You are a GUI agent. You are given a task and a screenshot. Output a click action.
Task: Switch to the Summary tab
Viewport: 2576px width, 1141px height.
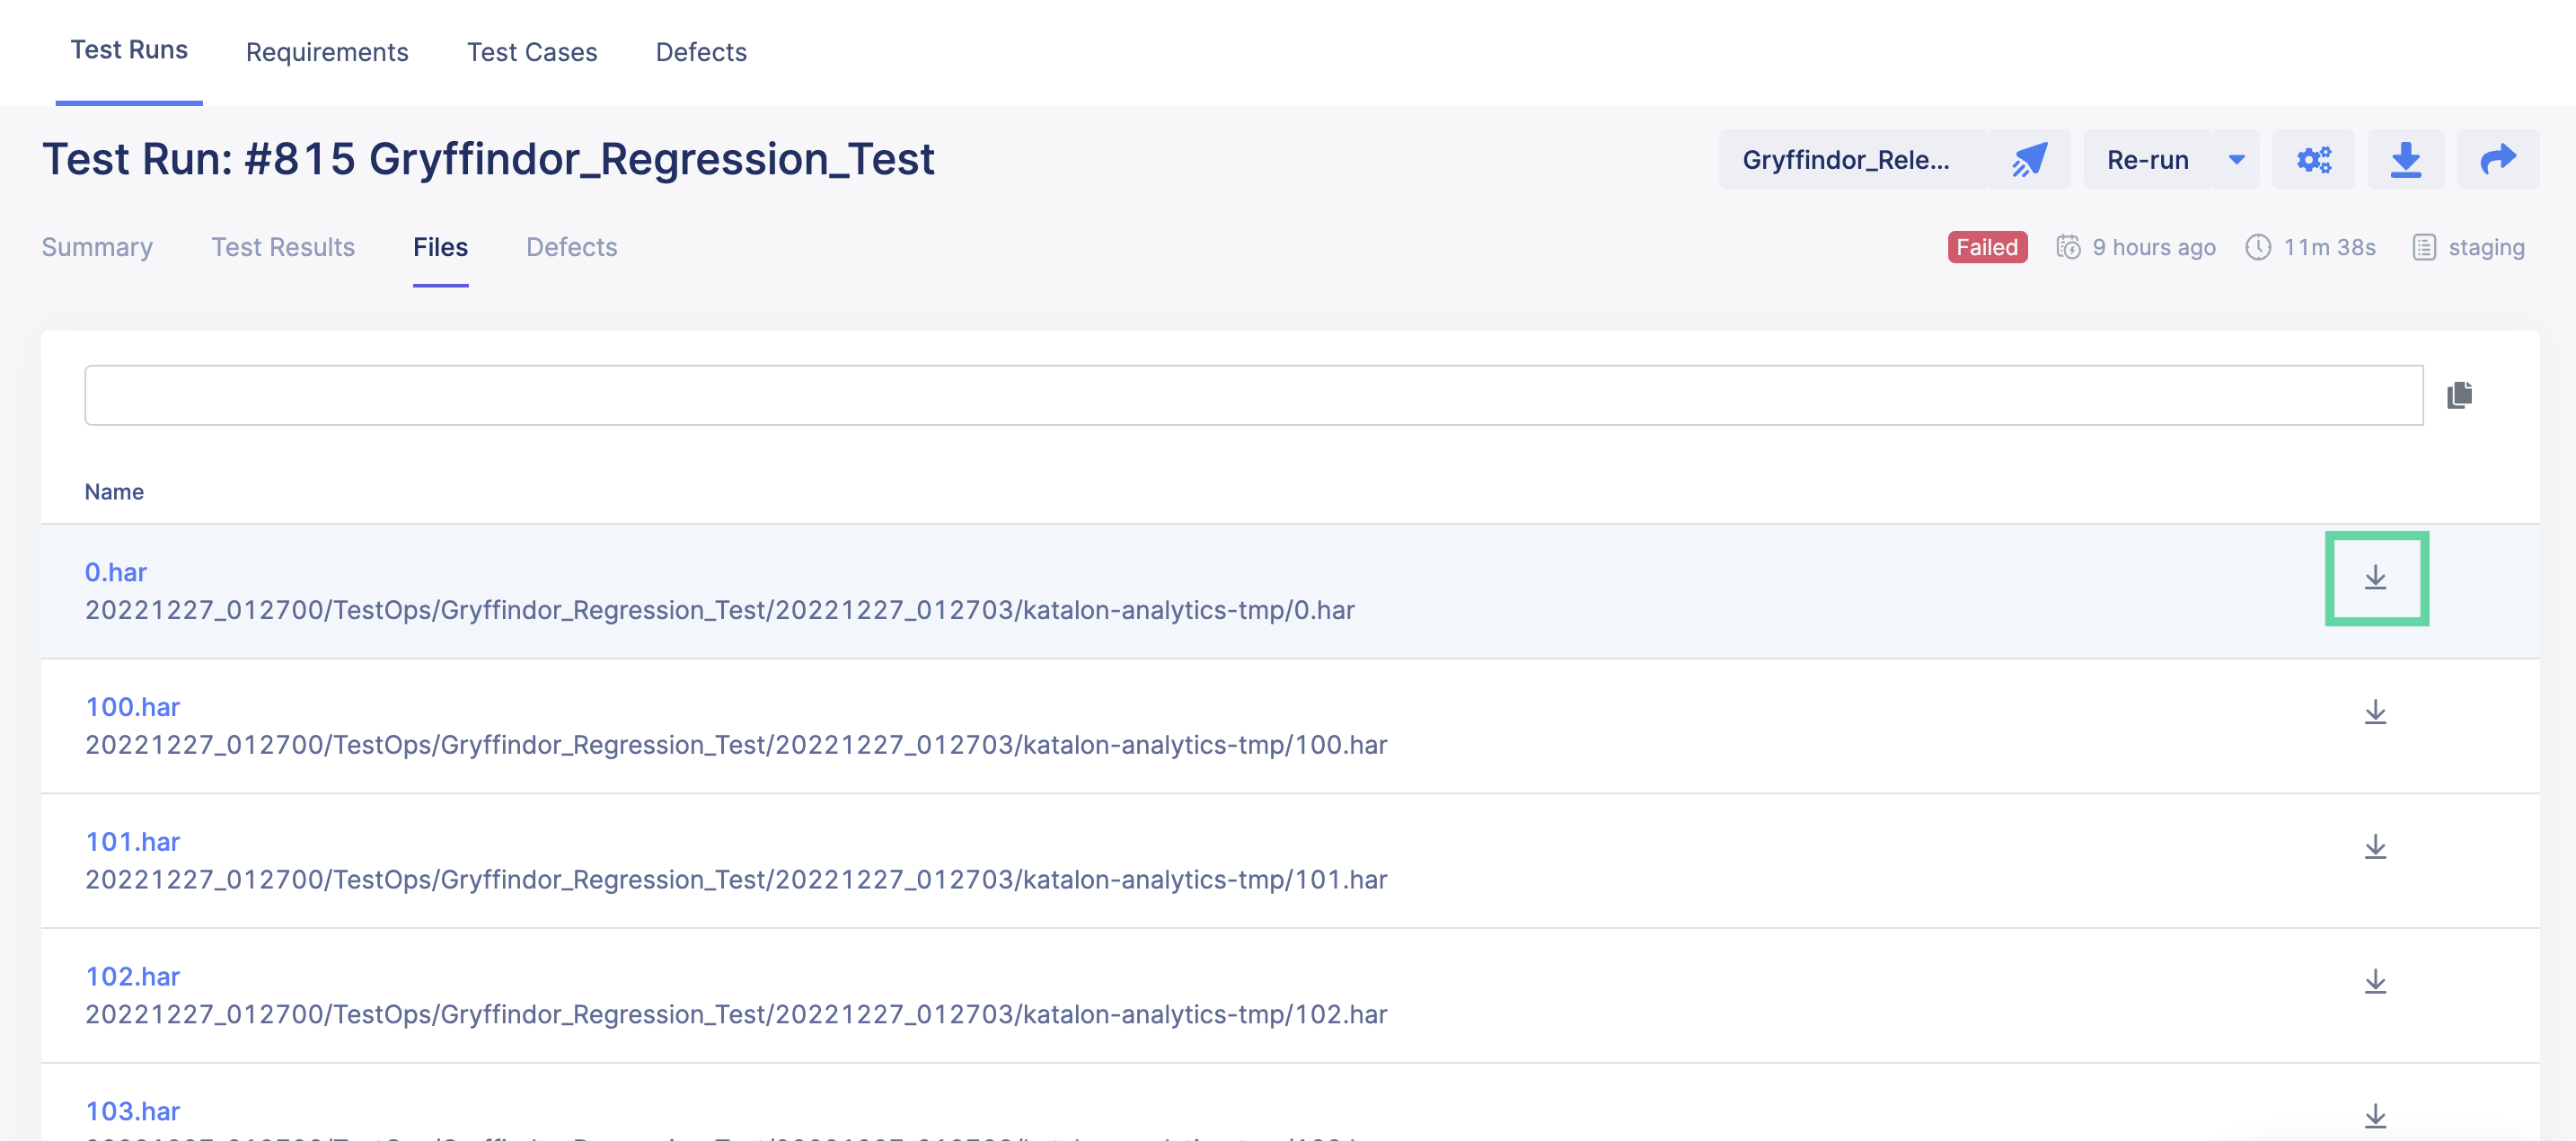click(97, 247)
